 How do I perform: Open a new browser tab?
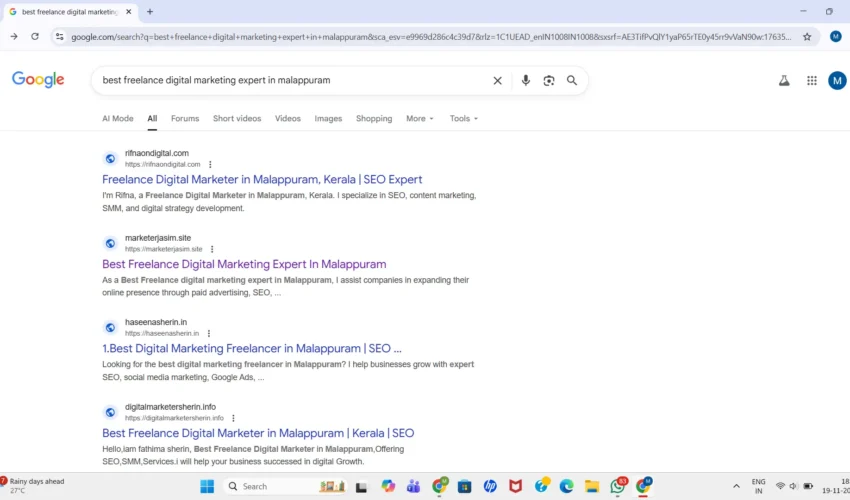[x=150, y=12]
